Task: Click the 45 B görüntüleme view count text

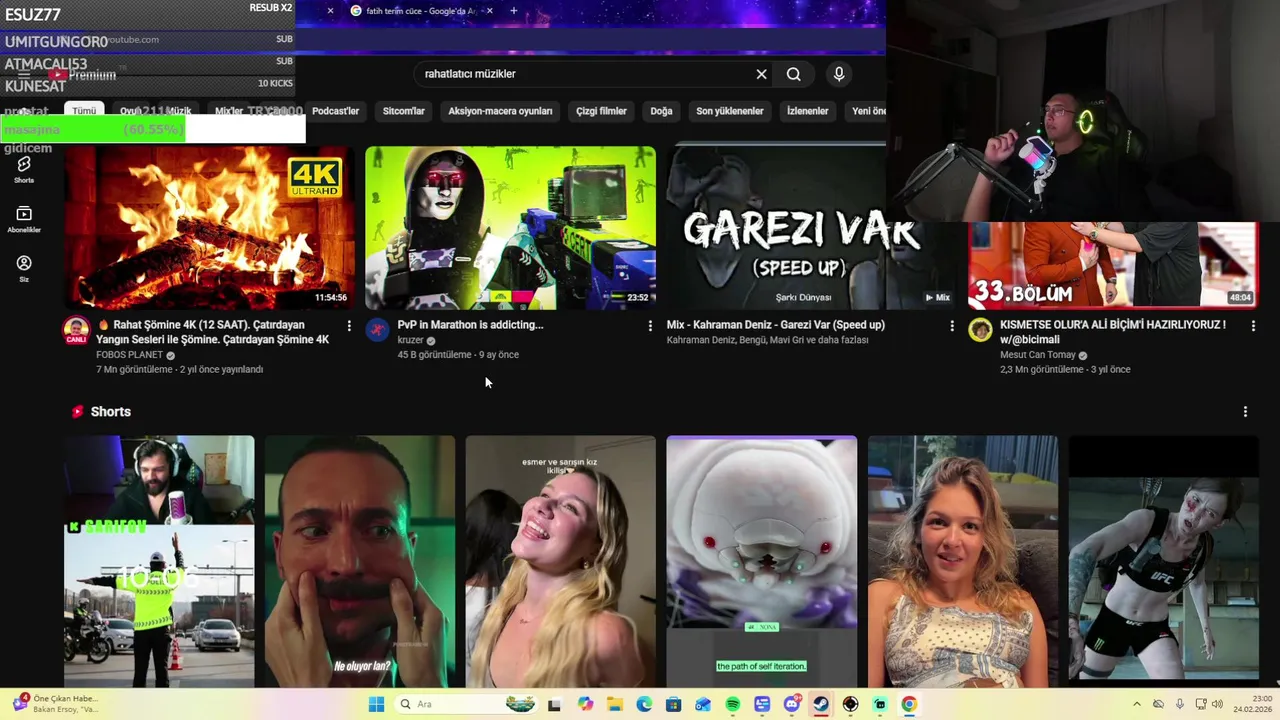Action: [434, 355]
